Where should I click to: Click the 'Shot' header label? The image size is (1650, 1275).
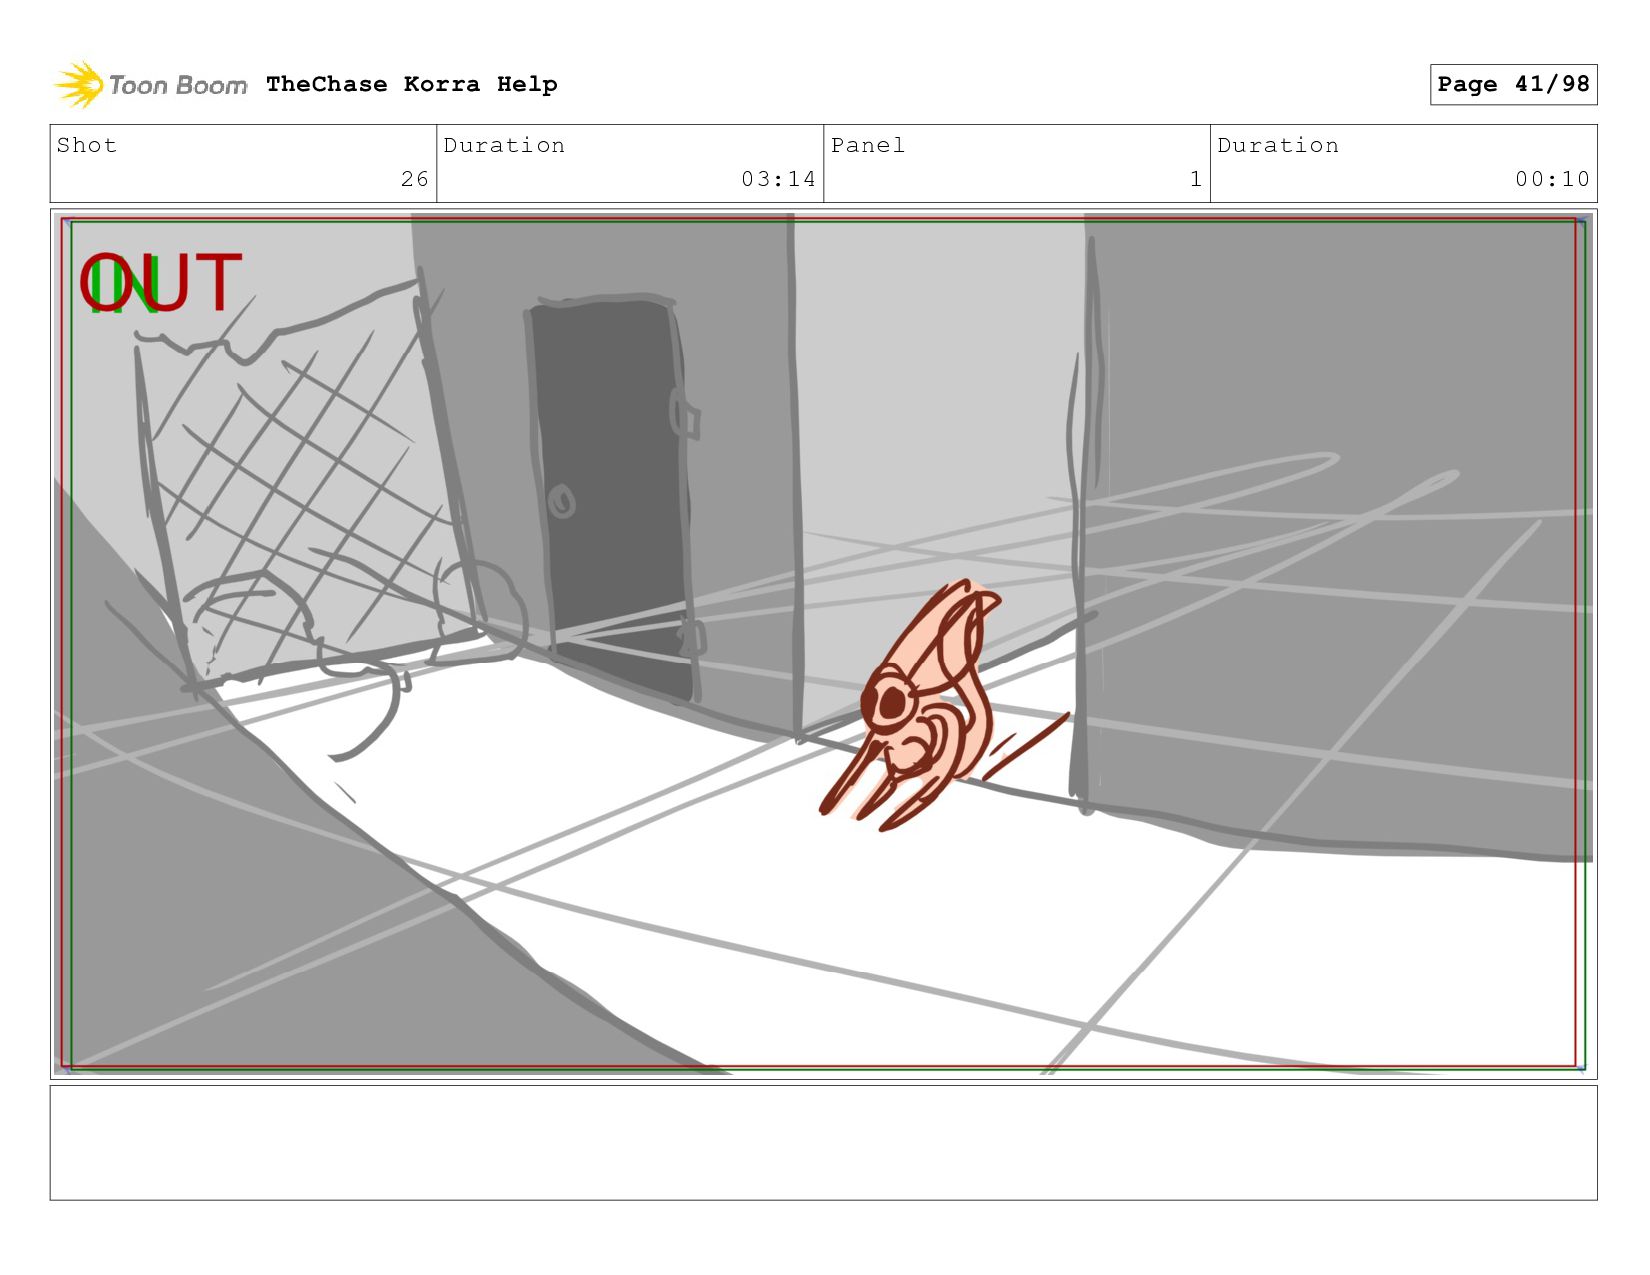87,145
